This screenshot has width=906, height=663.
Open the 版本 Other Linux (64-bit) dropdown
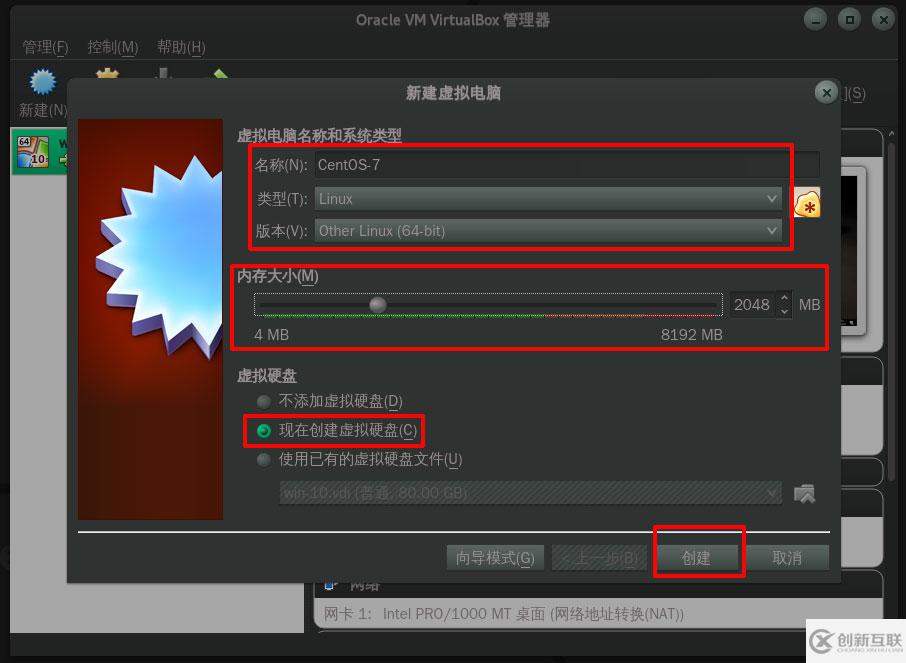click(548, 231)
